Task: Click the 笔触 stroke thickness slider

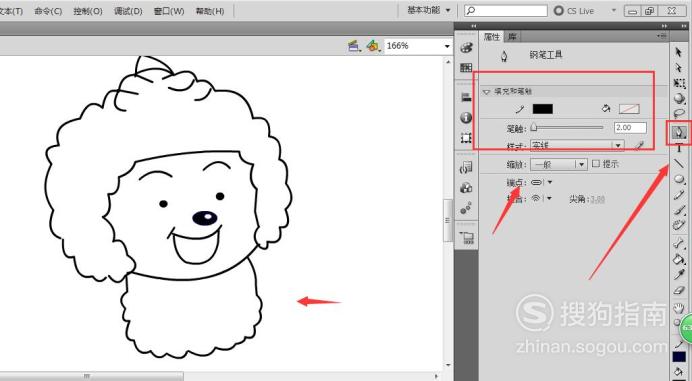Action: point(568,128)
